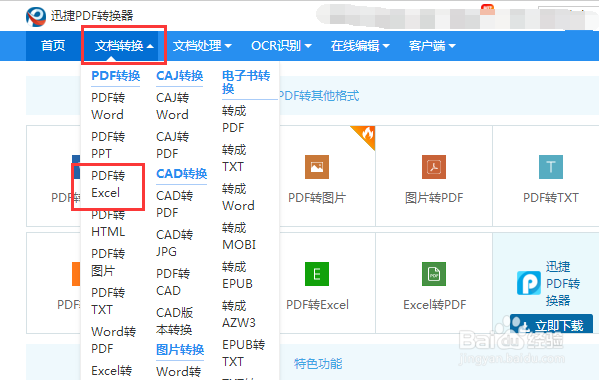Viewport: 599px width, 380px height.
Task: Expand the 文档处理 dropdown
Action: point(202,46)
